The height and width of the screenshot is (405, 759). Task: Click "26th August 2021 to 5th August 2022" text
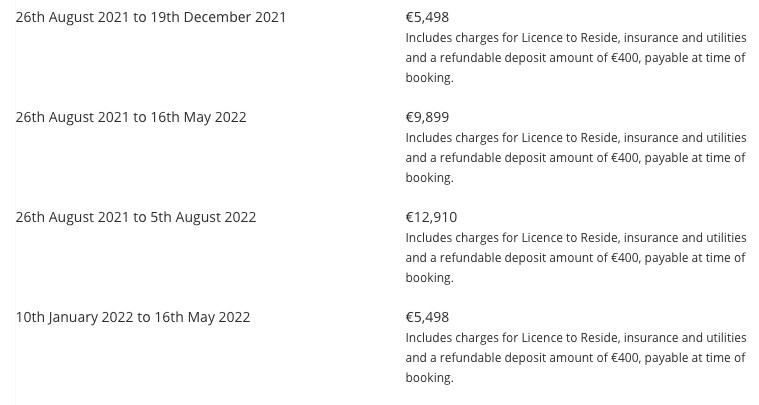[135, 217]
